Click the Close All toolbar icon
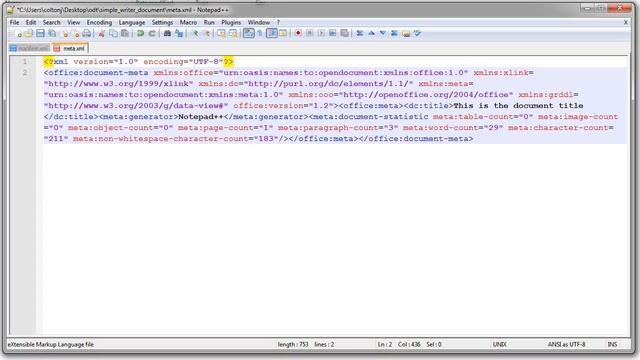This screenshot has width=640, height=360. coord(76,34)
